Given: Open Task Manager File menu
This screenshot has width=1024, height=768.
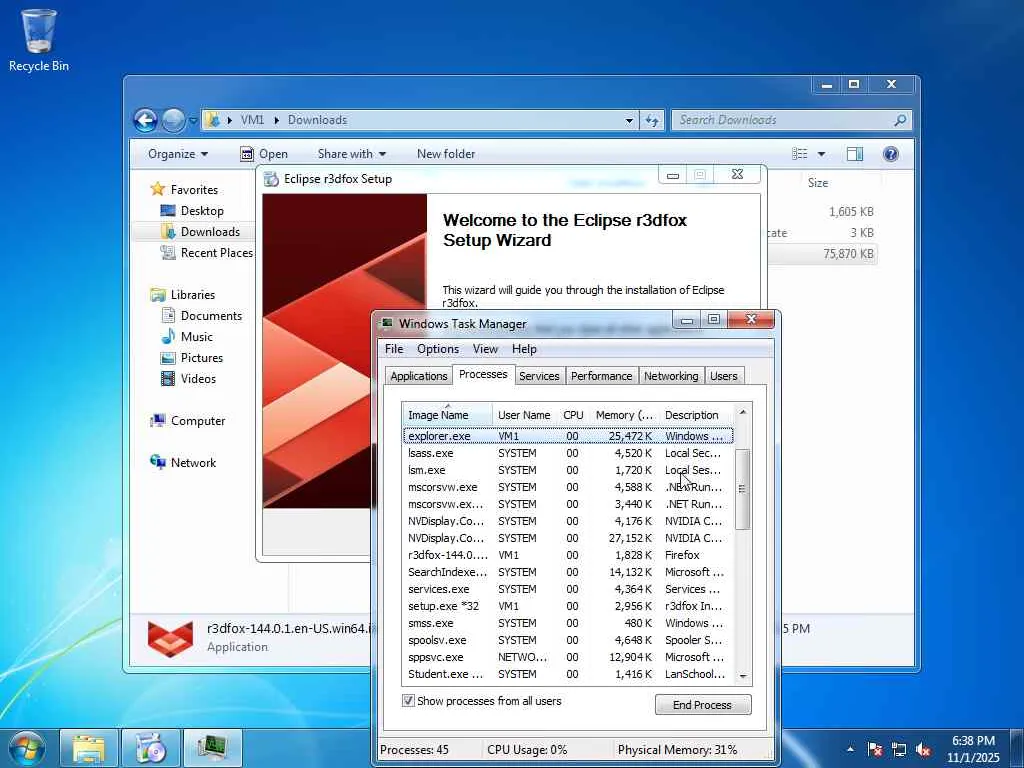Looking at the screenshot, I should coord(394,349).
